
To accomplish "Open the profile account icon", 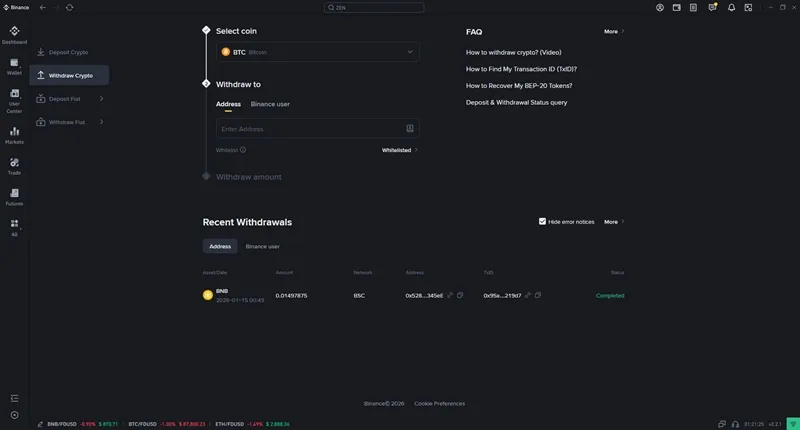I will (x=660, y=7).
